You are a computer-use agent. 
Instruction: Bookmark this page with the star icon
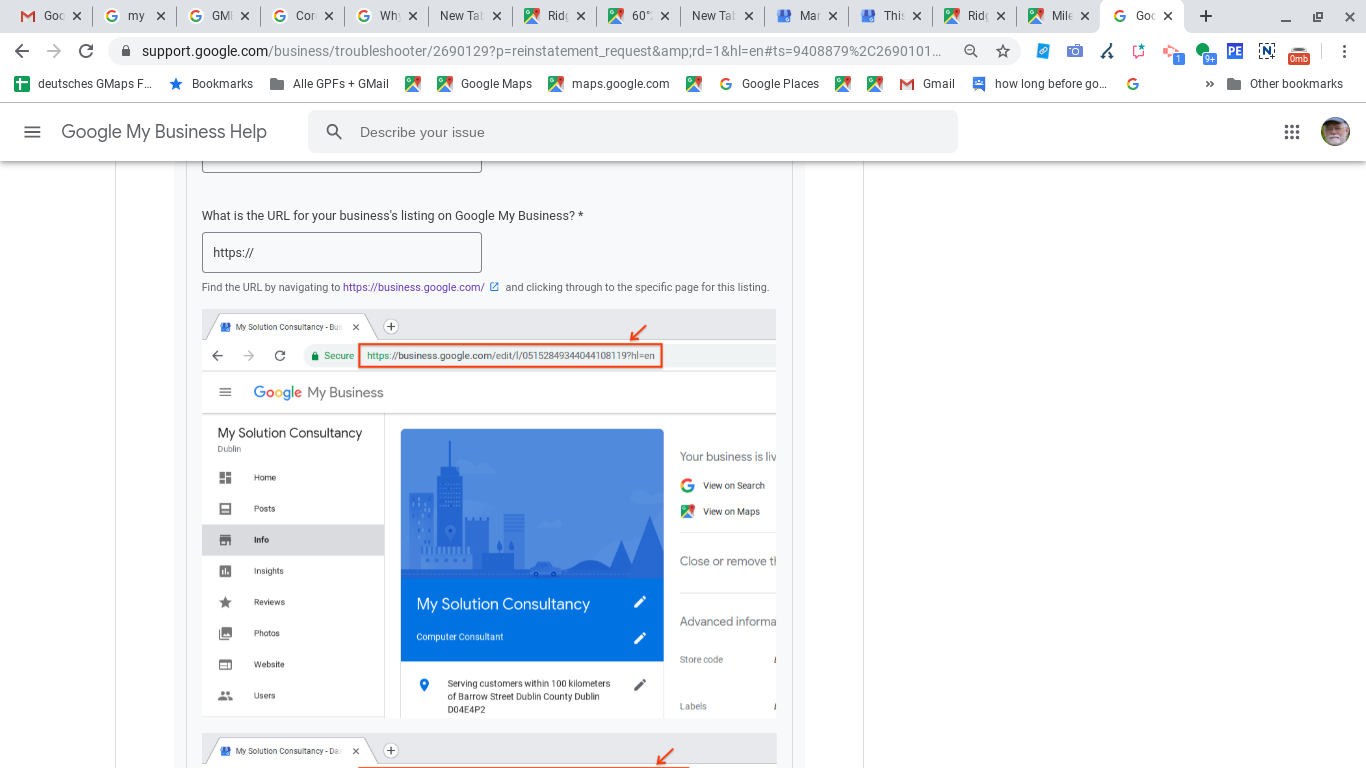[x=1002, y=51]
